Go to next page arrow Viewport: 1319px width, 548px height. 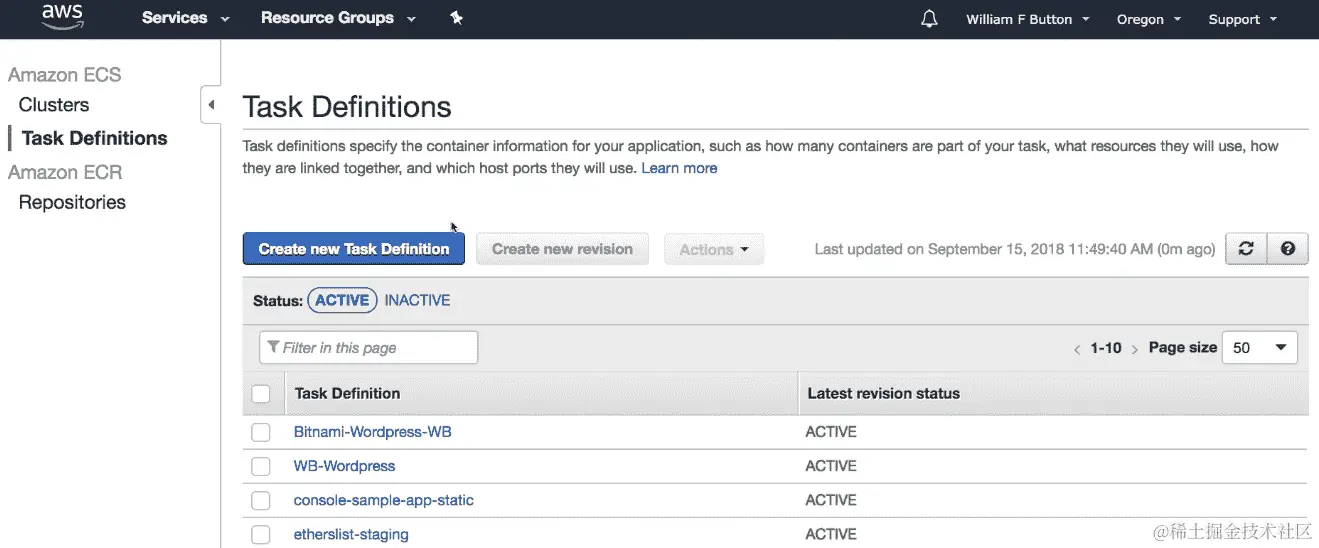[1135, 349]
